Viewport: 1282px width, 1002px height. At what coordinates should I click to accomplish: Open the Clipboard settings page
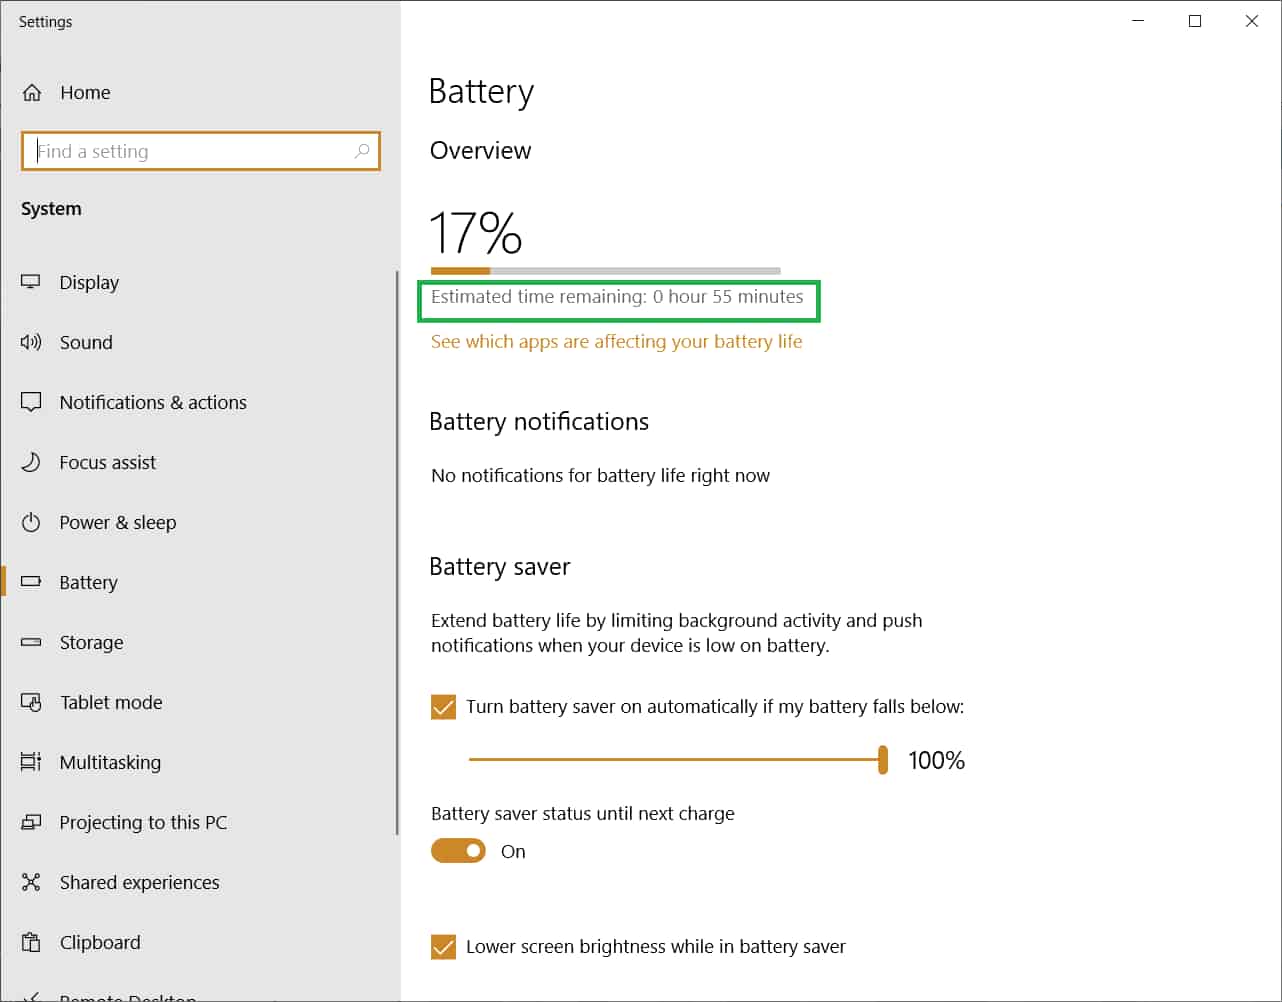[x=100, y=942]
